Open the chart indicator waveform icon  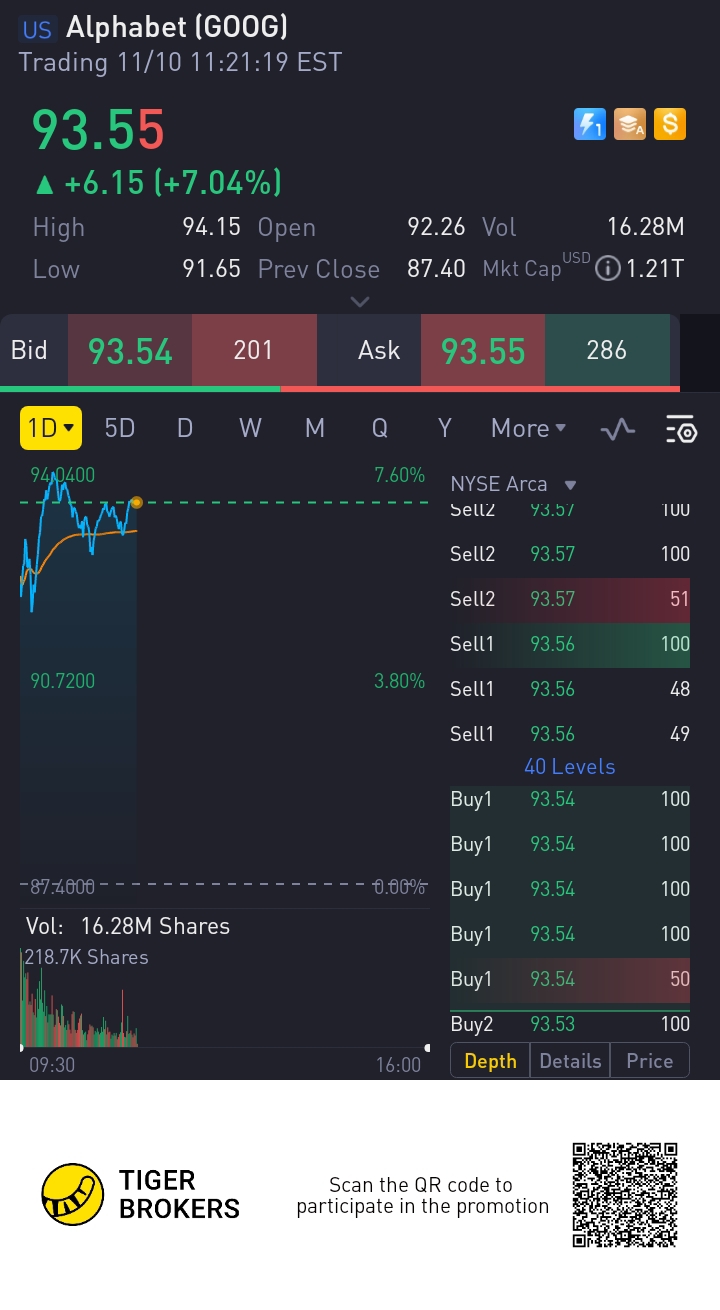[x=617, y=429]
